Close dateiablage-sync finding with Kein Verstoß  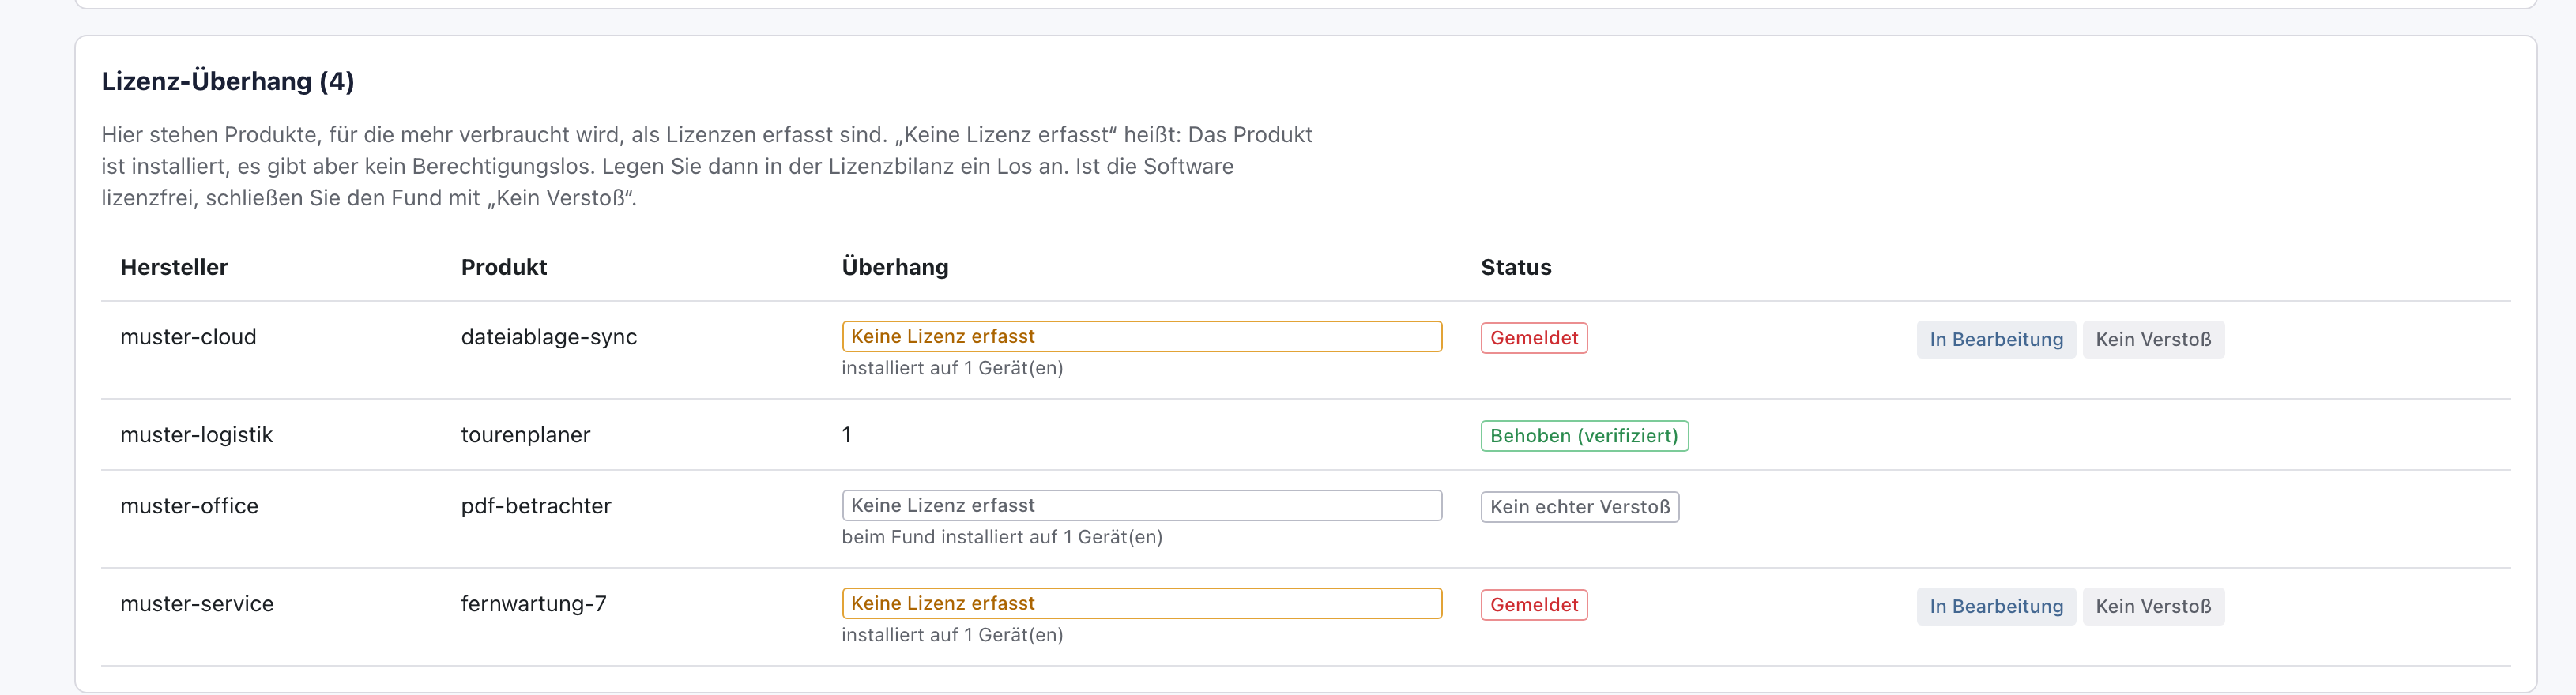pyautogui.click(x=2153, y=339)
